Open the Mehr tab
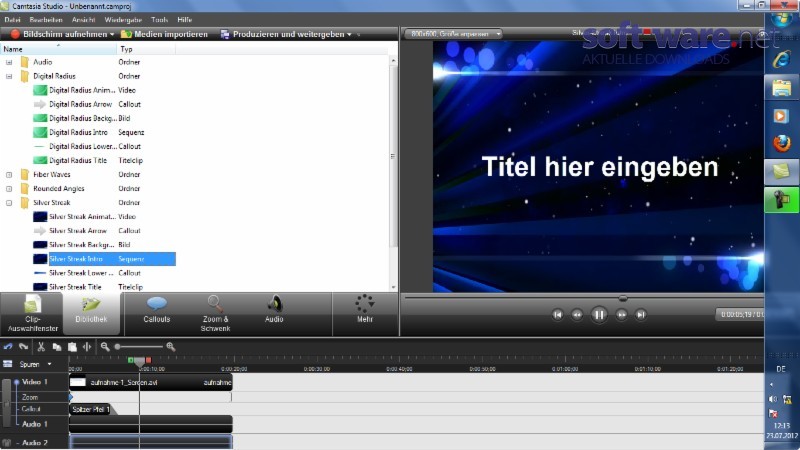This screenshot has width=800, height=450. pos(365,311)
